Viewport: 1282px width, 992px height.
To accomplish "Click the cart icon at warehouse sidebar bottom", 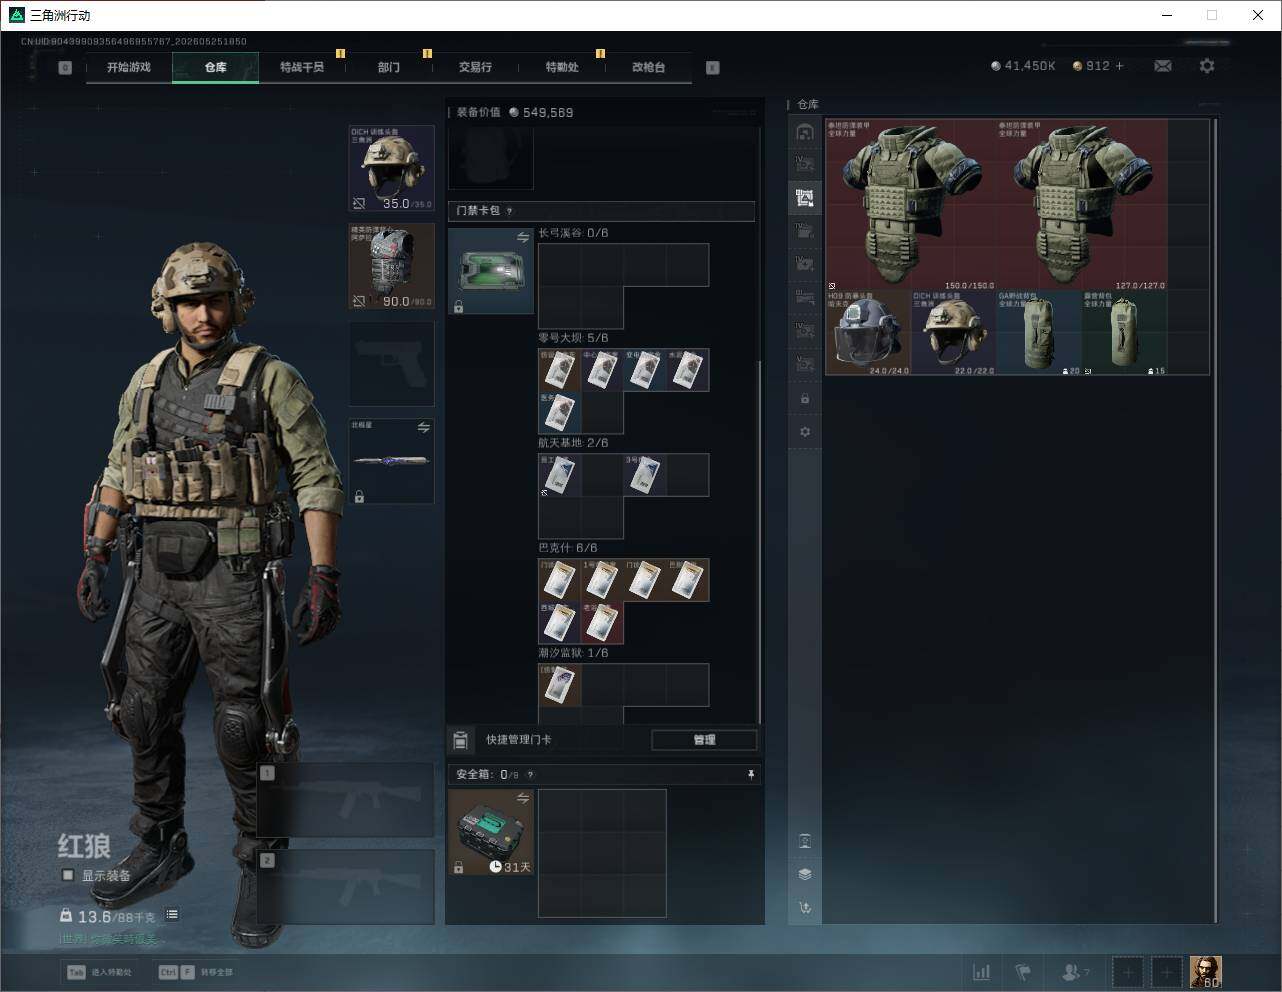I will coord(804,908).
